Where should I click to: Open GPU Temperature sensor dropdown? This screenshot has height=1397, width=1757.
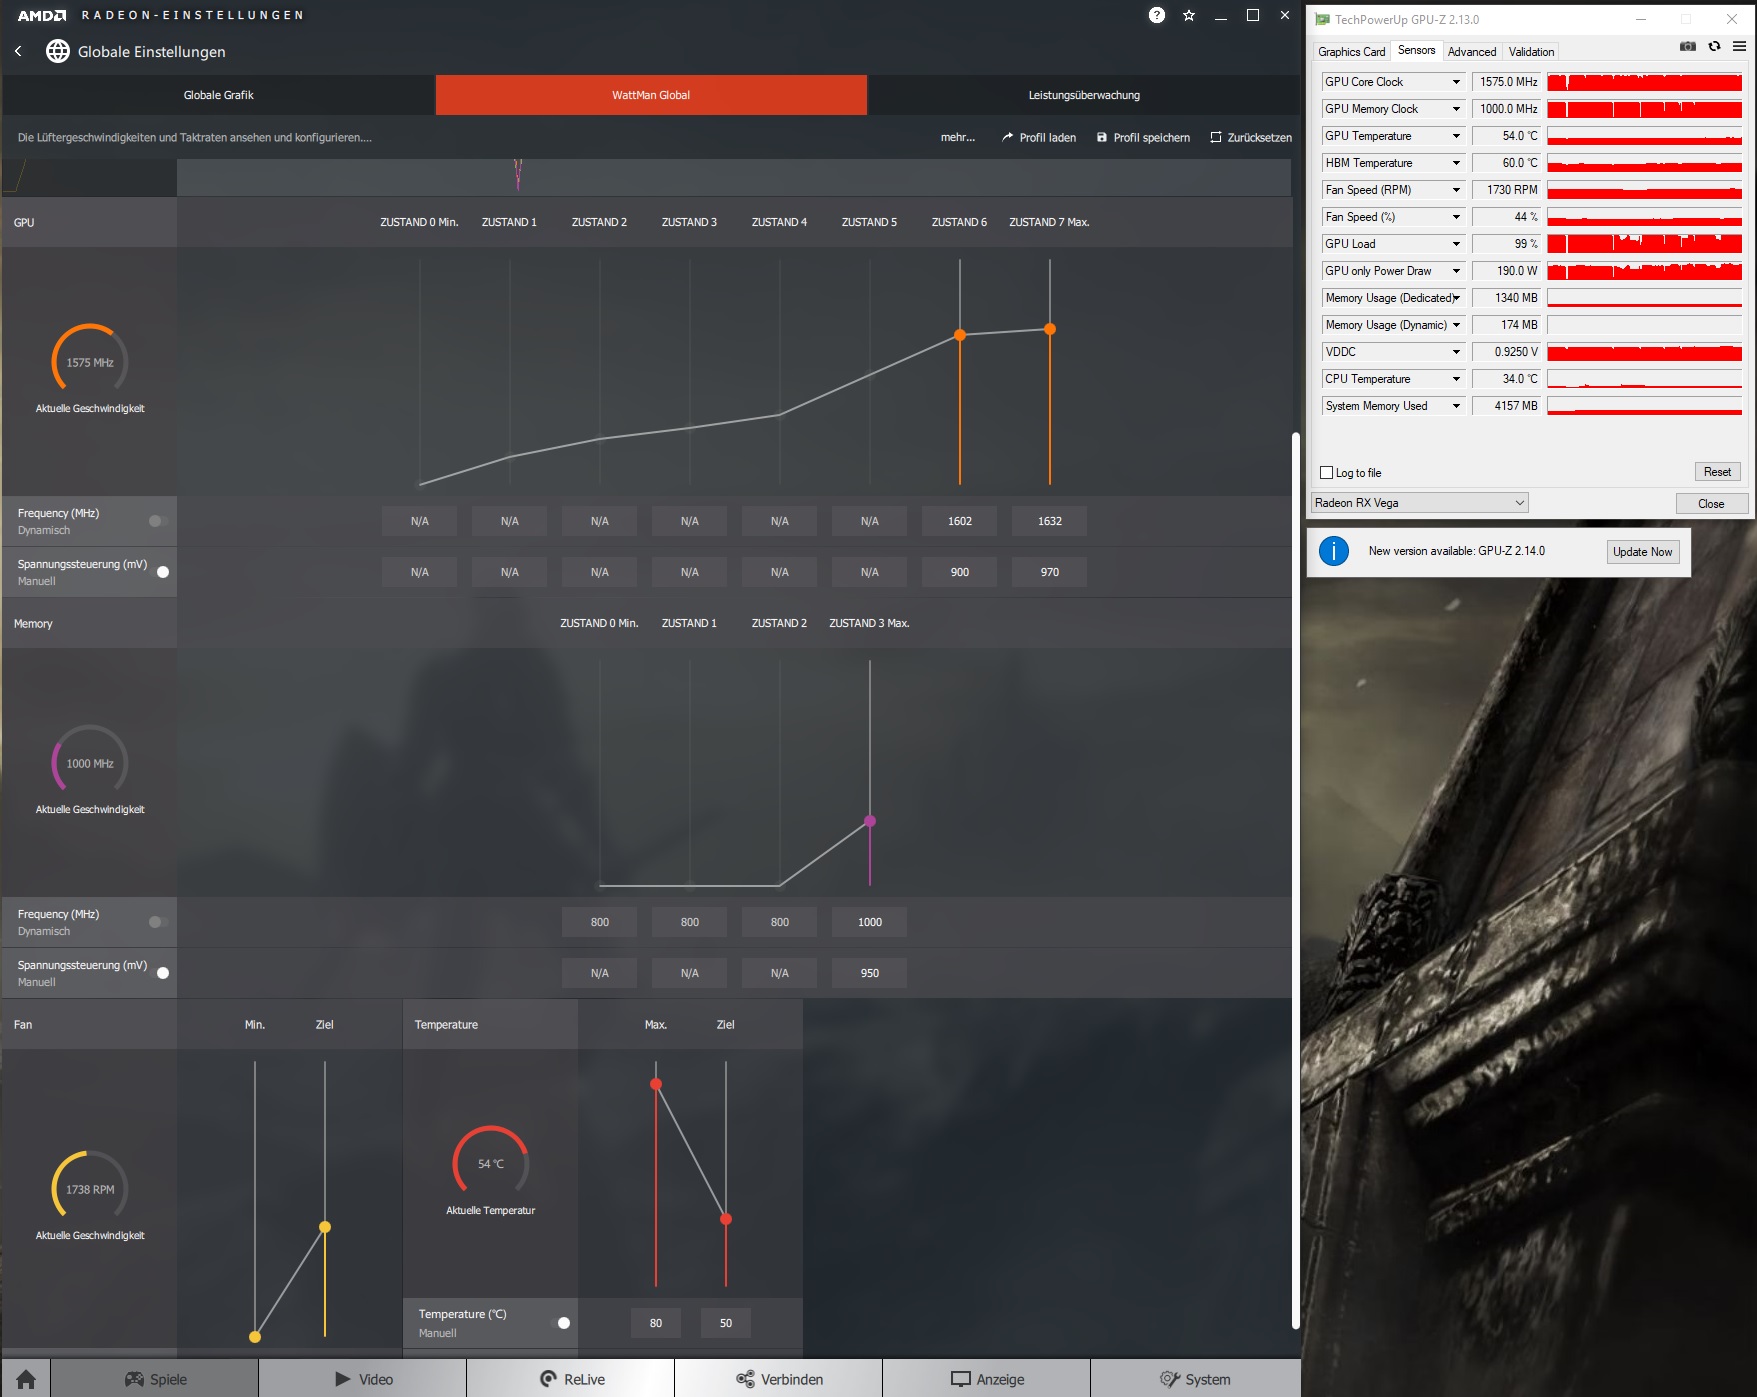click(1456, 136)
